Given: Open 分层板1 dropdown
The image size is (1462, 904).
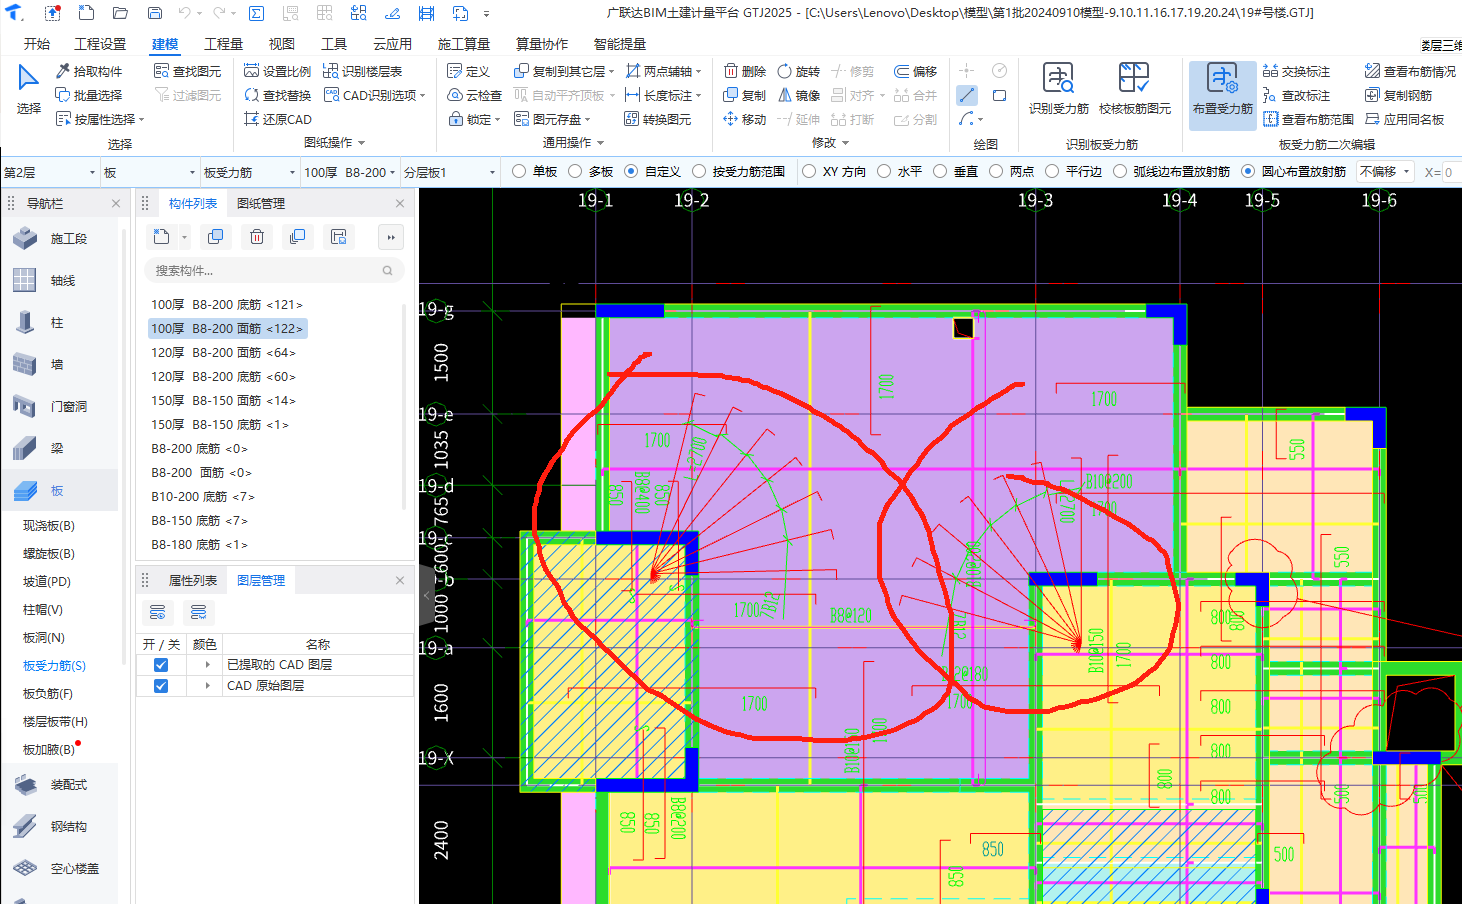Looking at the screenshot, I should (450, 172).
